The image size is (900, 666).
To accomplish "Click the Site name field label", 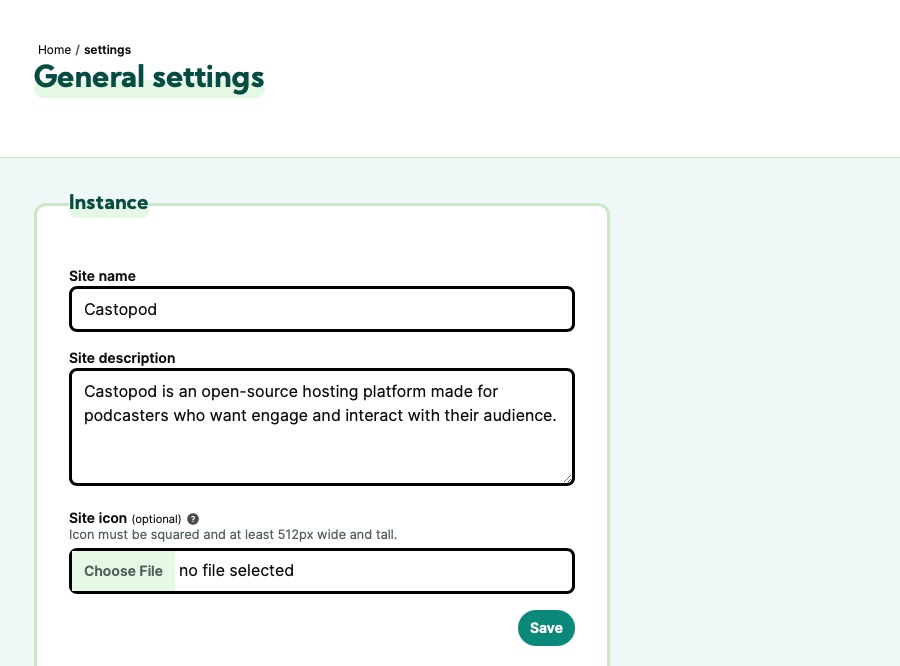I will [x=102, y=276].
